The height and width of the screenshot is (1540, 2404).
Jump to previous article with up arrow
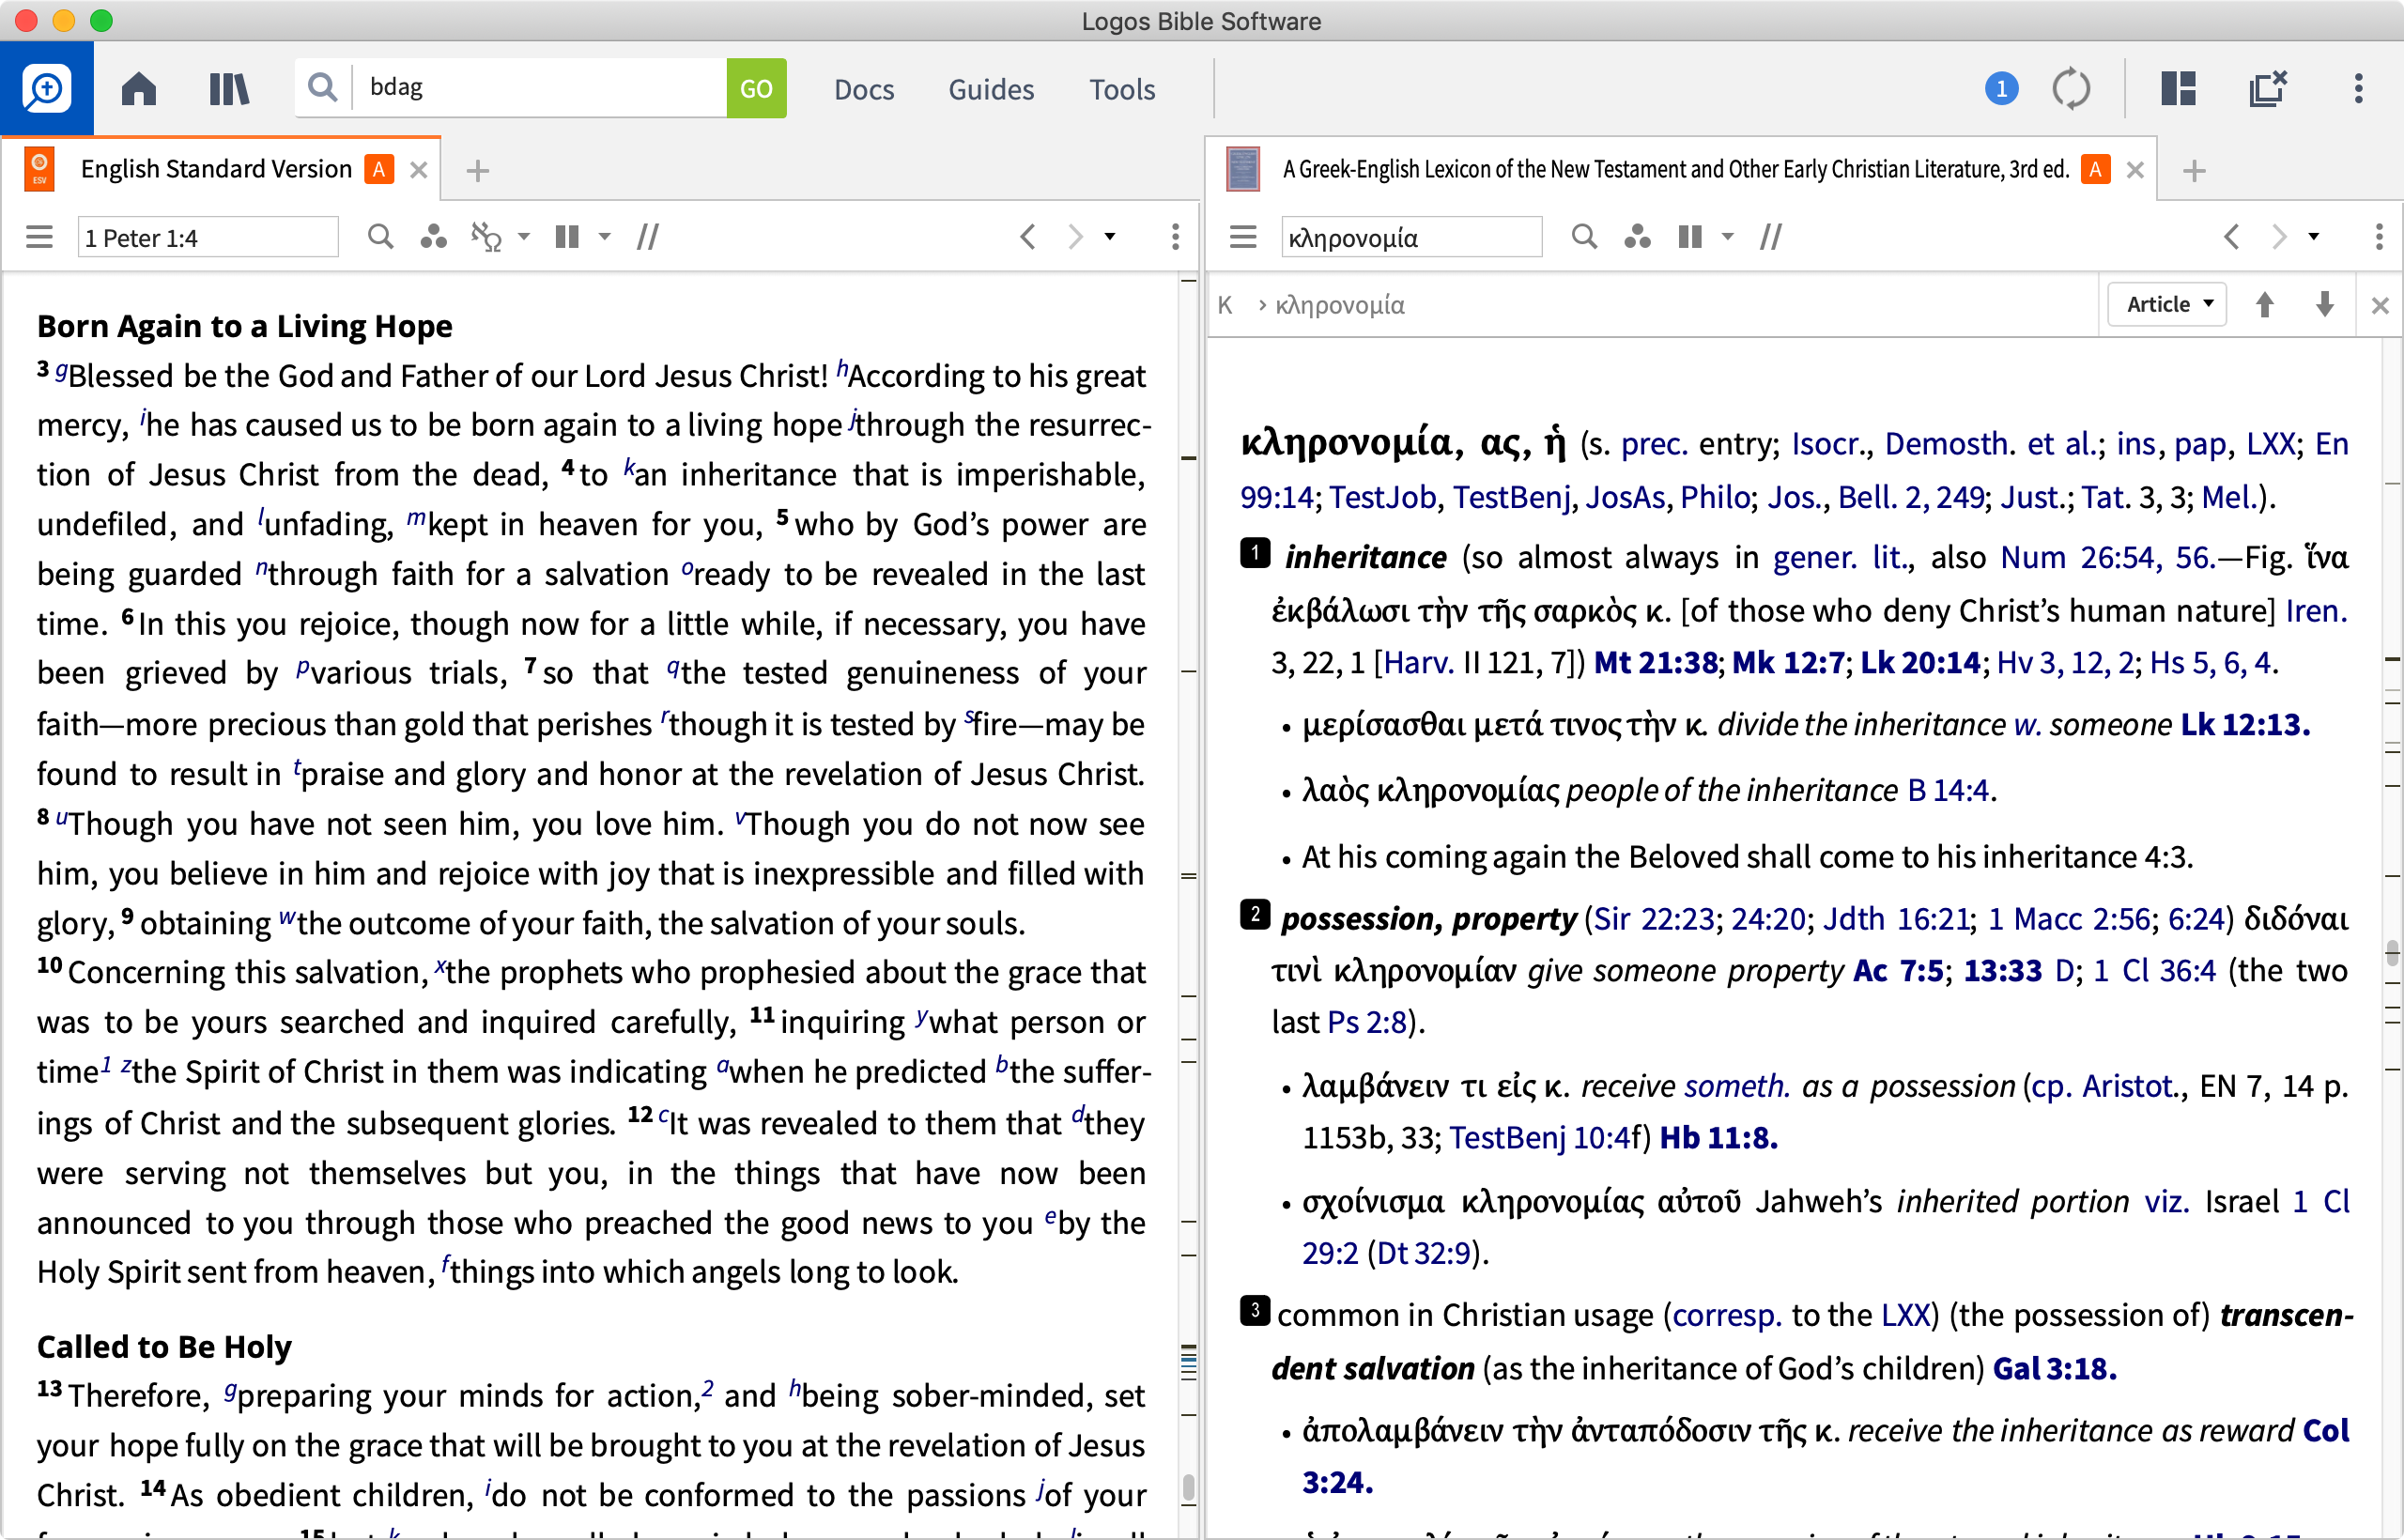pos(2265,304)
